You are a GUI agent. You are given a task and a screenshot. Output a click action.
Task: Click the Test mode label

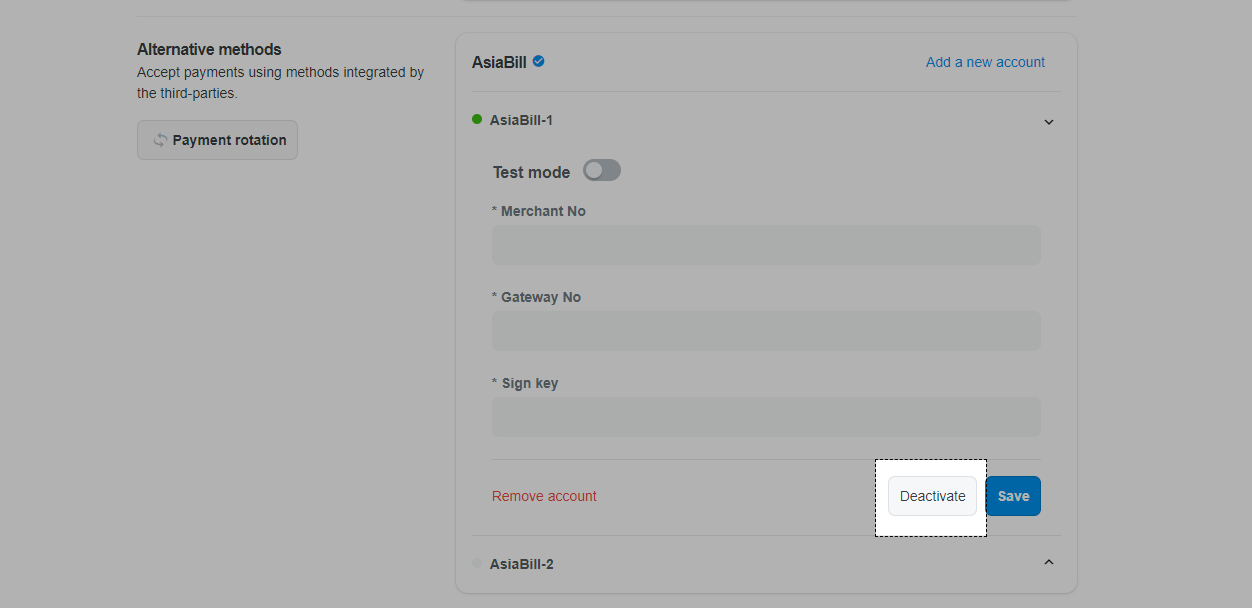(531, 172)
